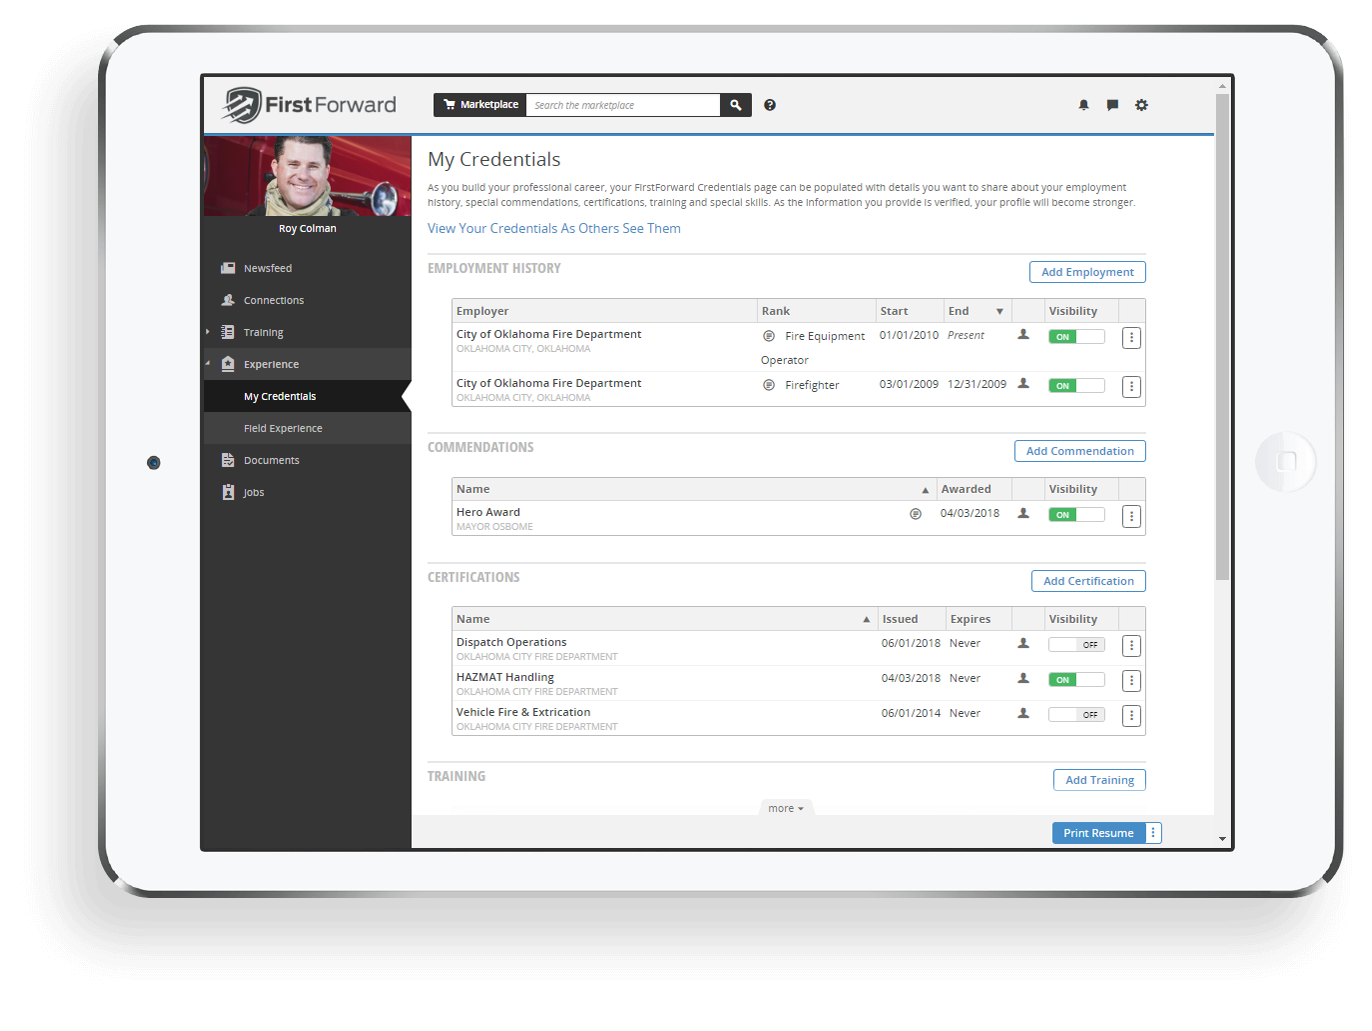Open Field Experience in sidebar
The height and width of the screenshot is (1031, 1372).
[283, 428]
